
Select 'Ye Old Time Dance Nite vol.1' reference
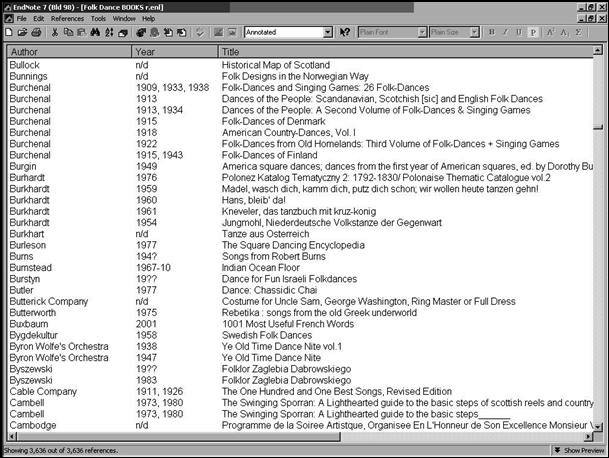point(282,347)
